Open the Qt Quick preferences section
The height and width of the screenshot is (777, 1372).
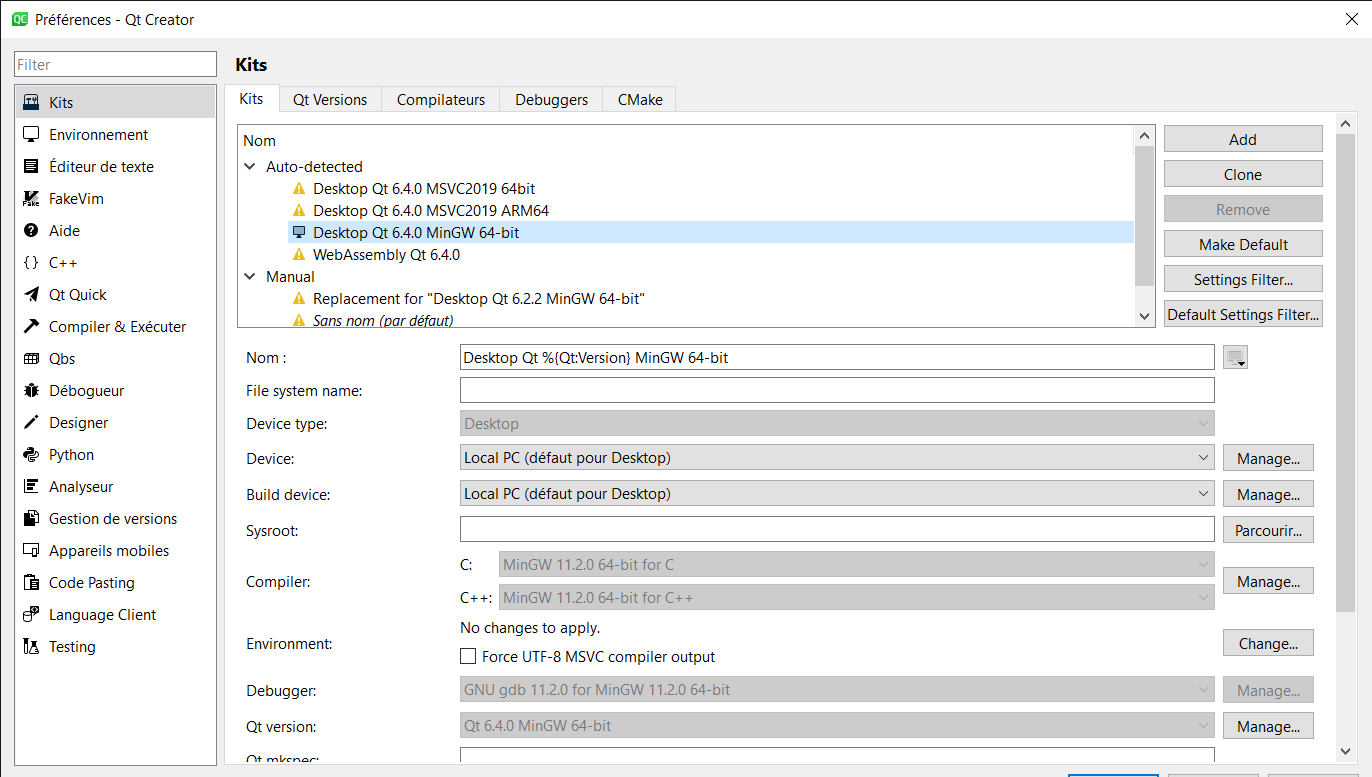click(80, 294)
